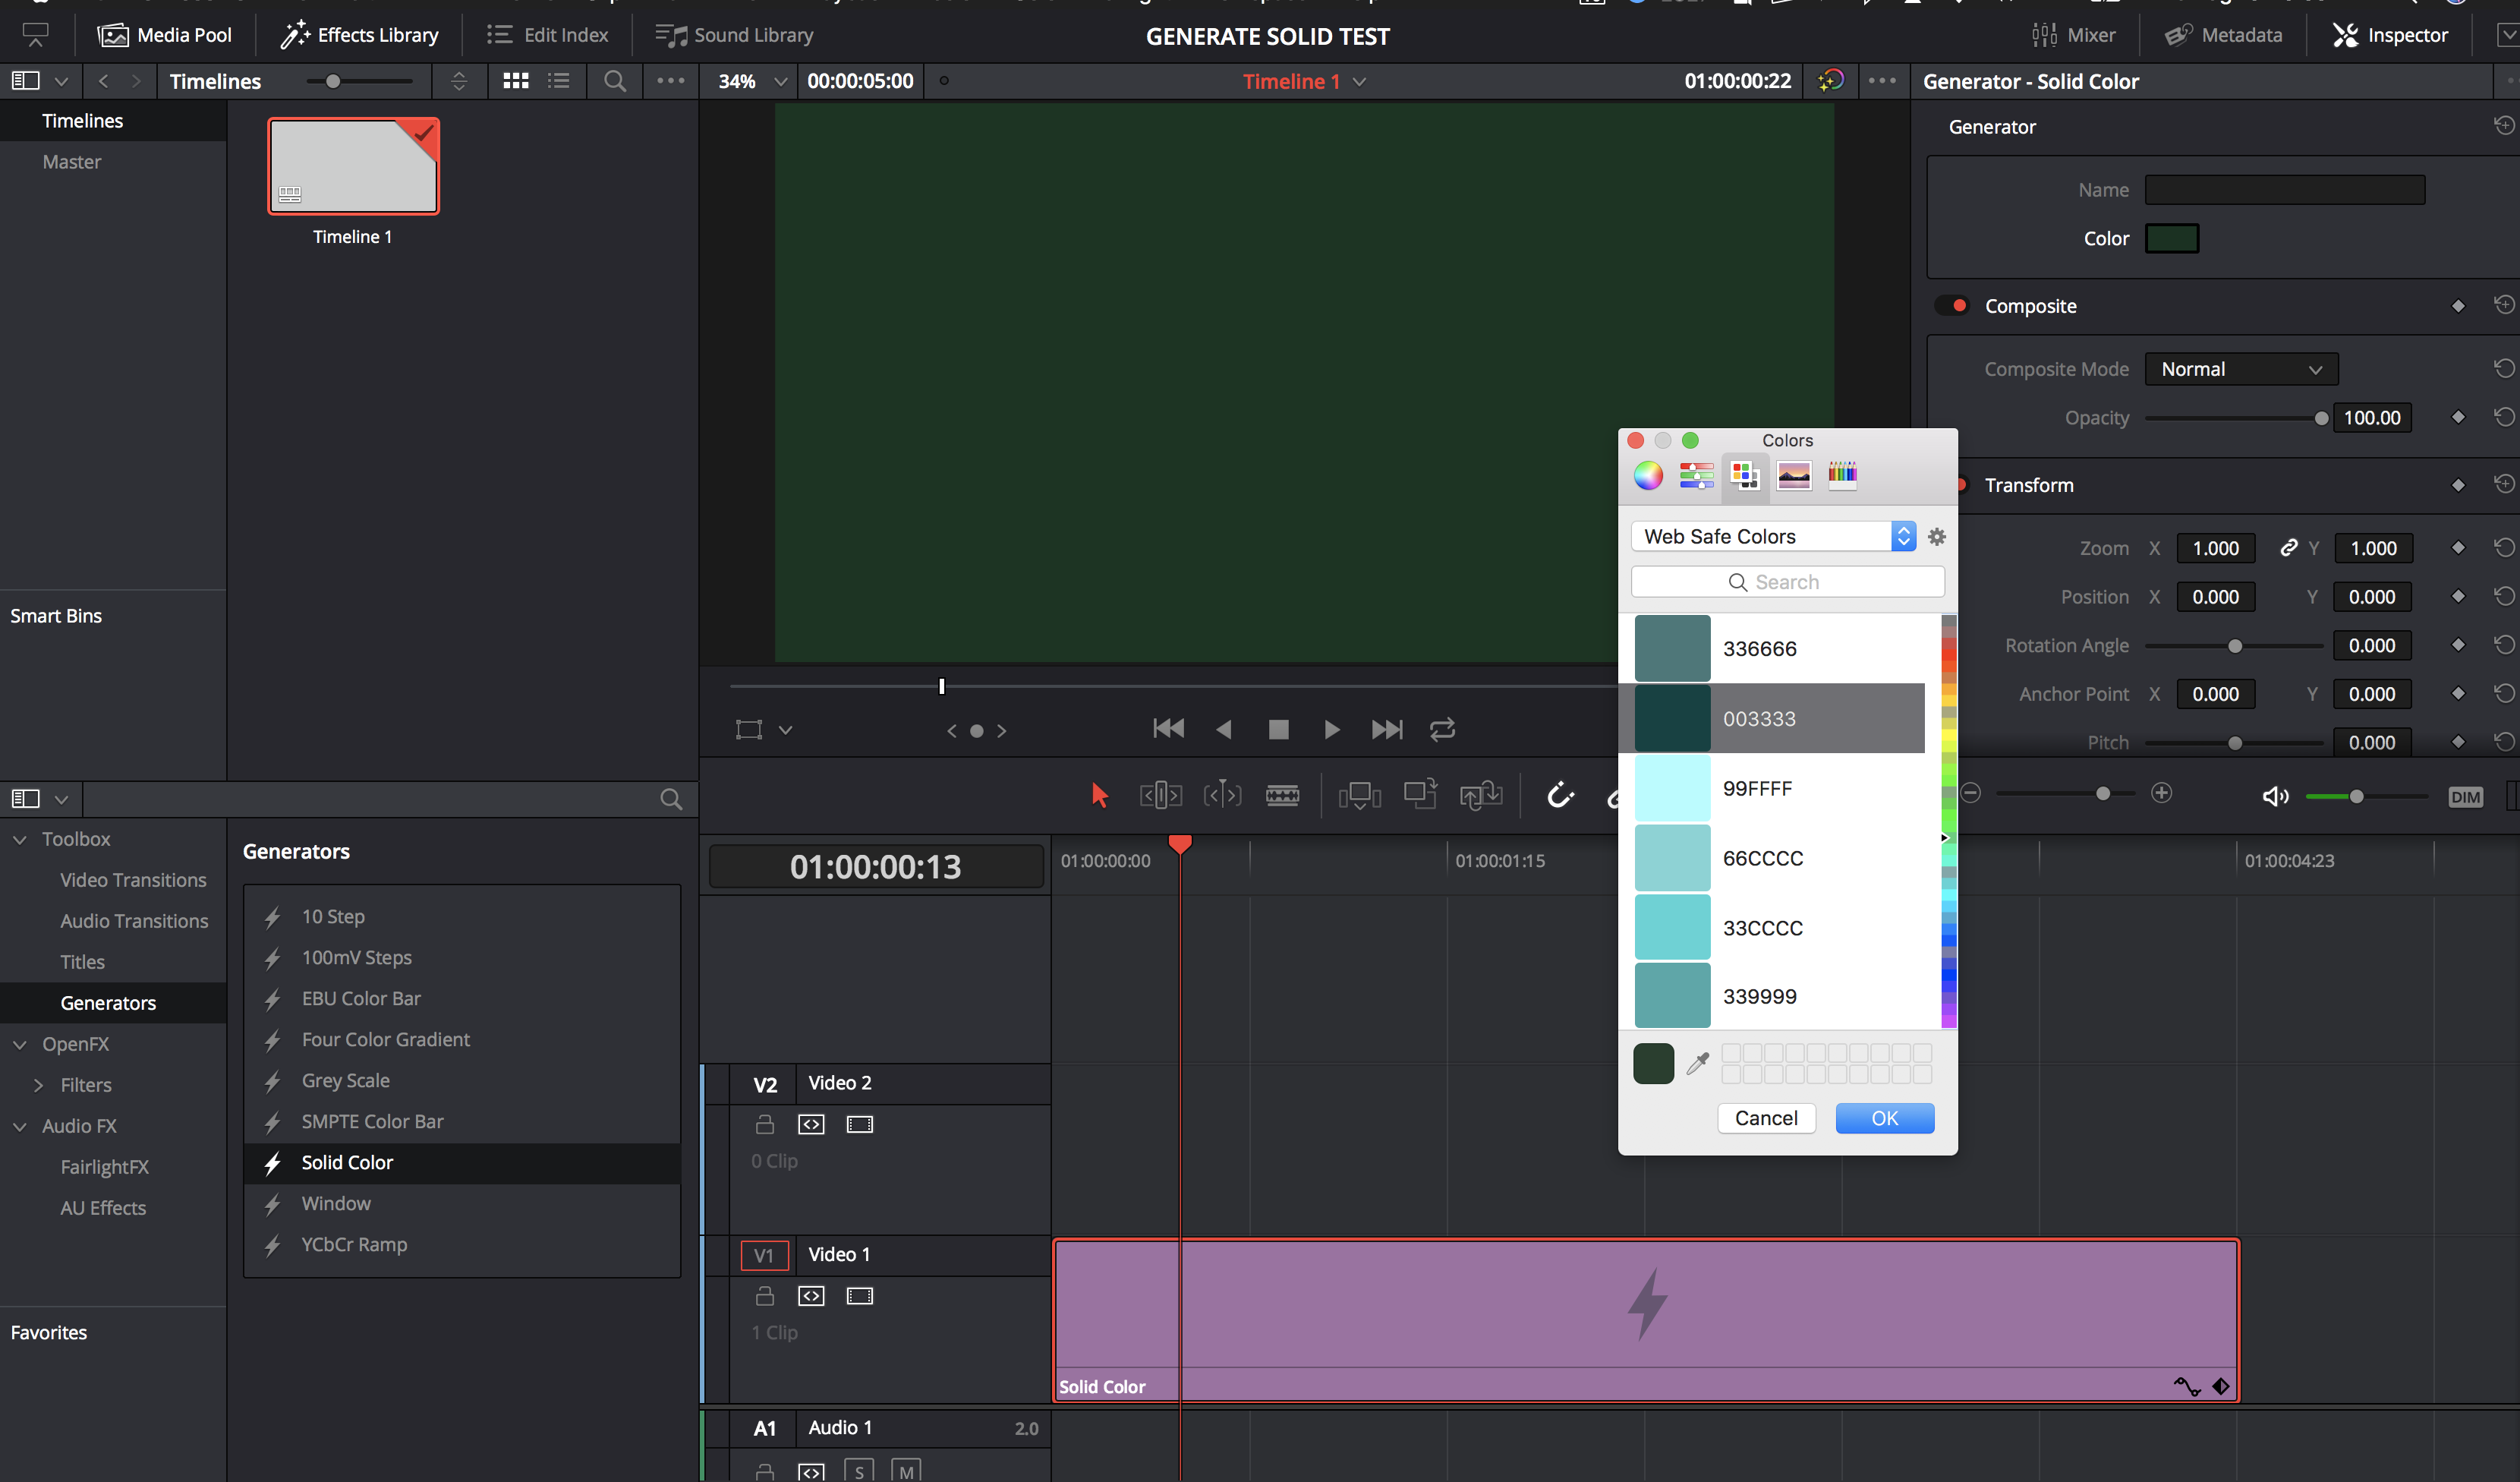
Task: Go to last frame in viewer
Action: click(x=1386, y=729)
